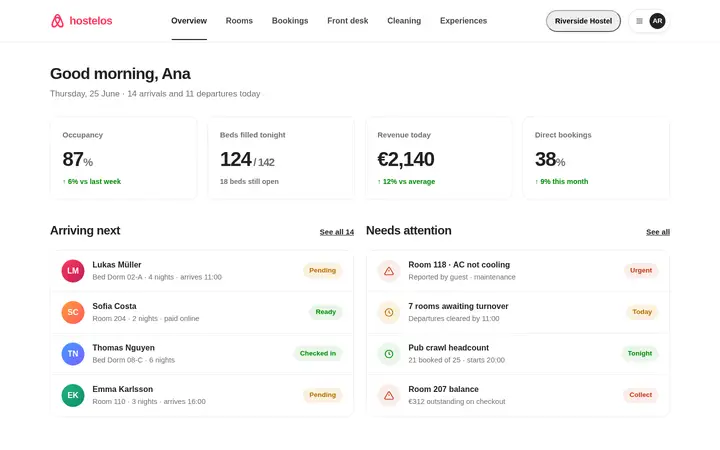Click Thomas Nguyen's Checked in badge

tap(318, 353)
